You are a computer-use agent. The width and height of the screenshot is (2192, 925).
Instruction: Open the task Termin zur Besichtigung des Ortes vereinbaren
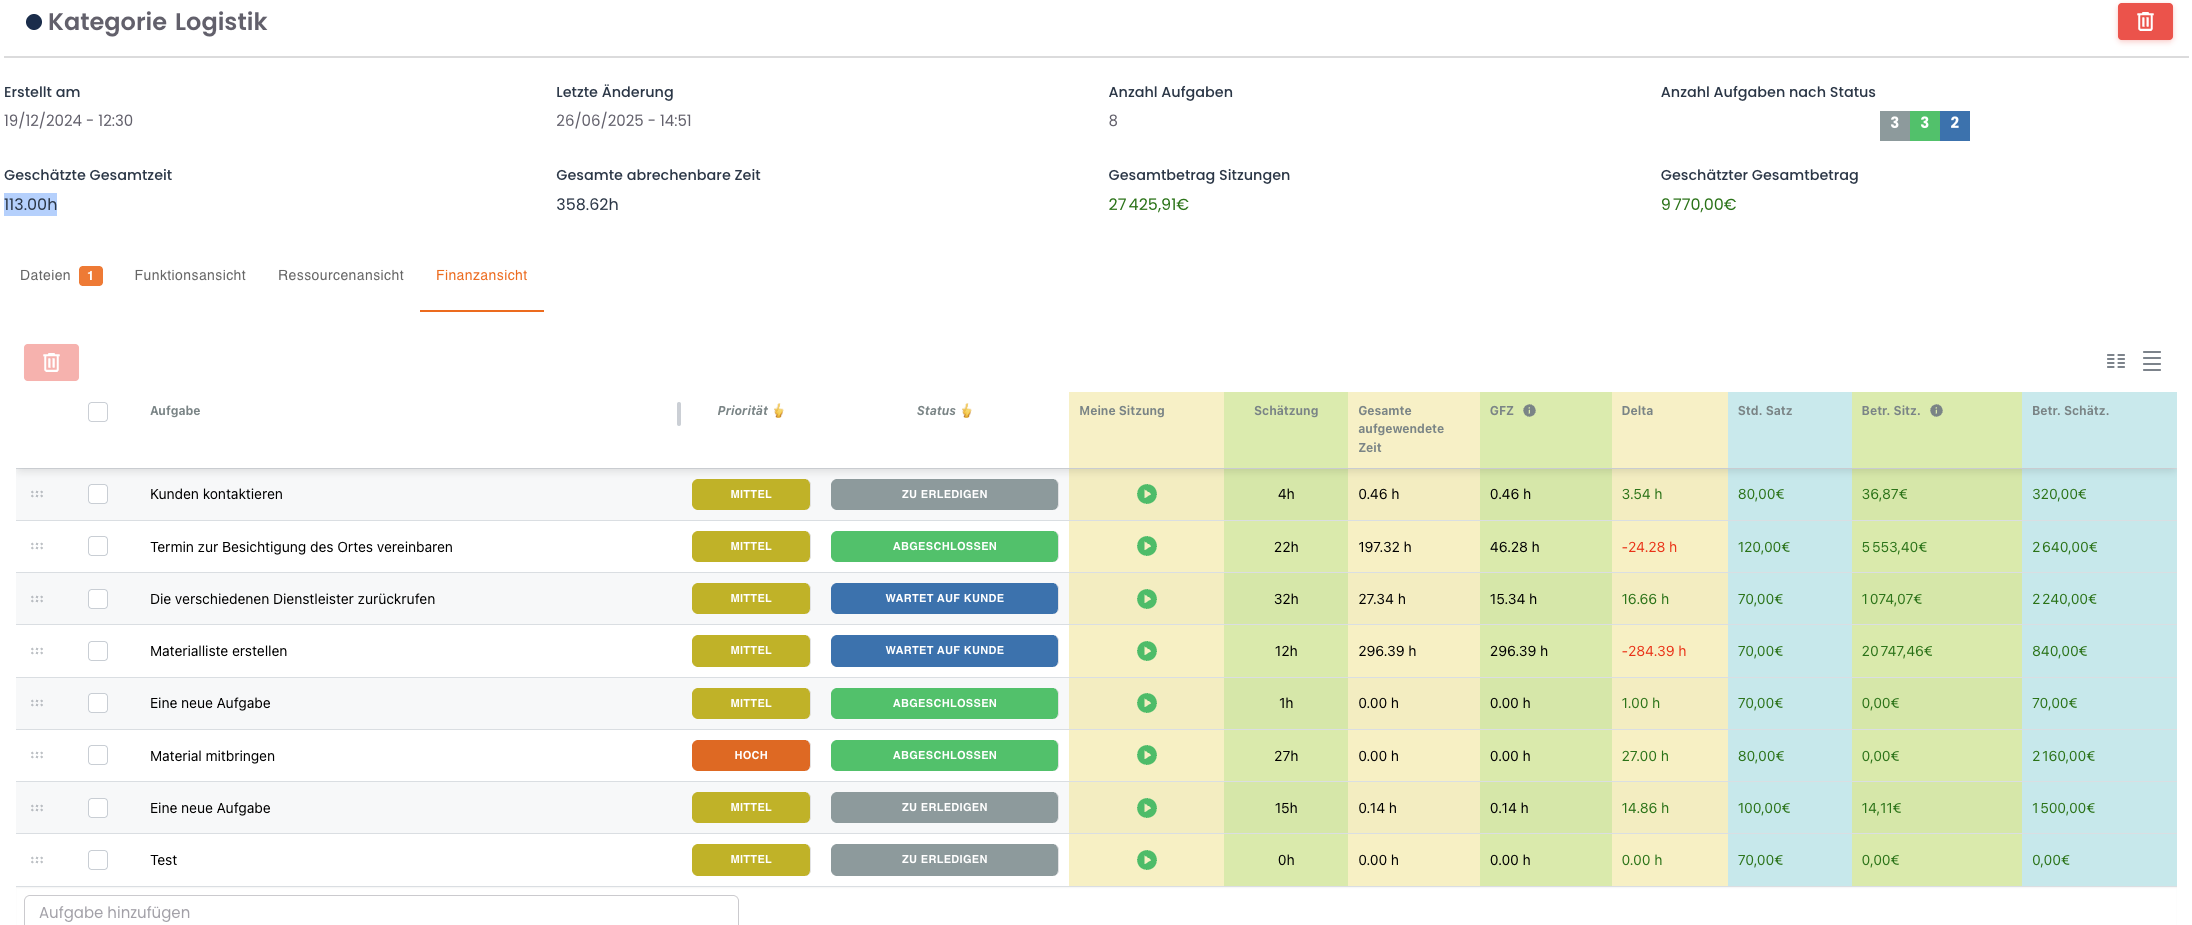tap(301, 547)
